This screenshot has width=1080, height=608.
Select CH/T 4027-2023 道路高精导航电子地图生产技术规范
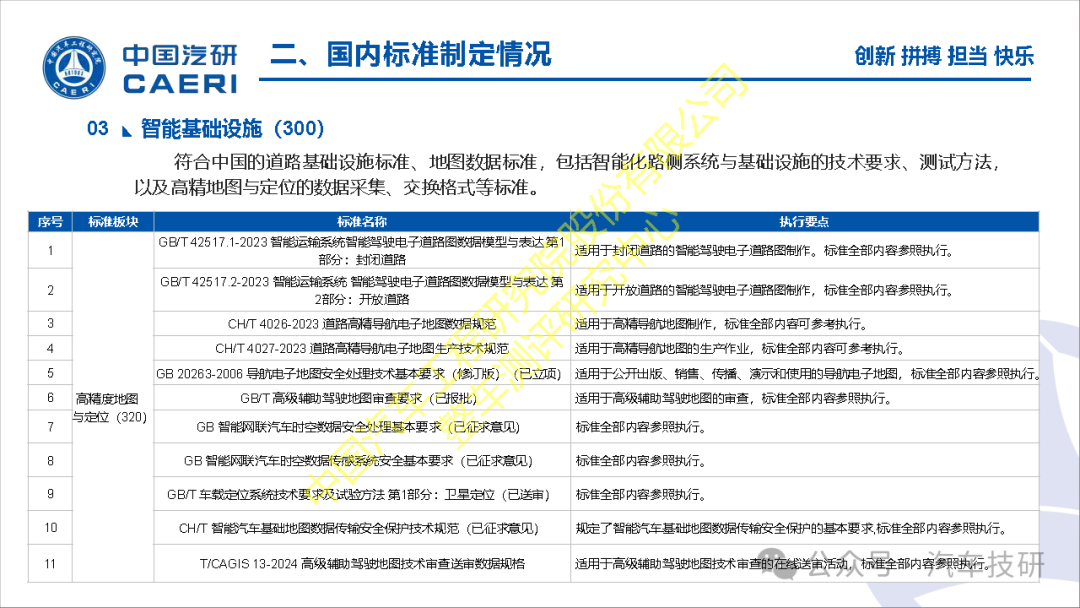click(362, 348)
